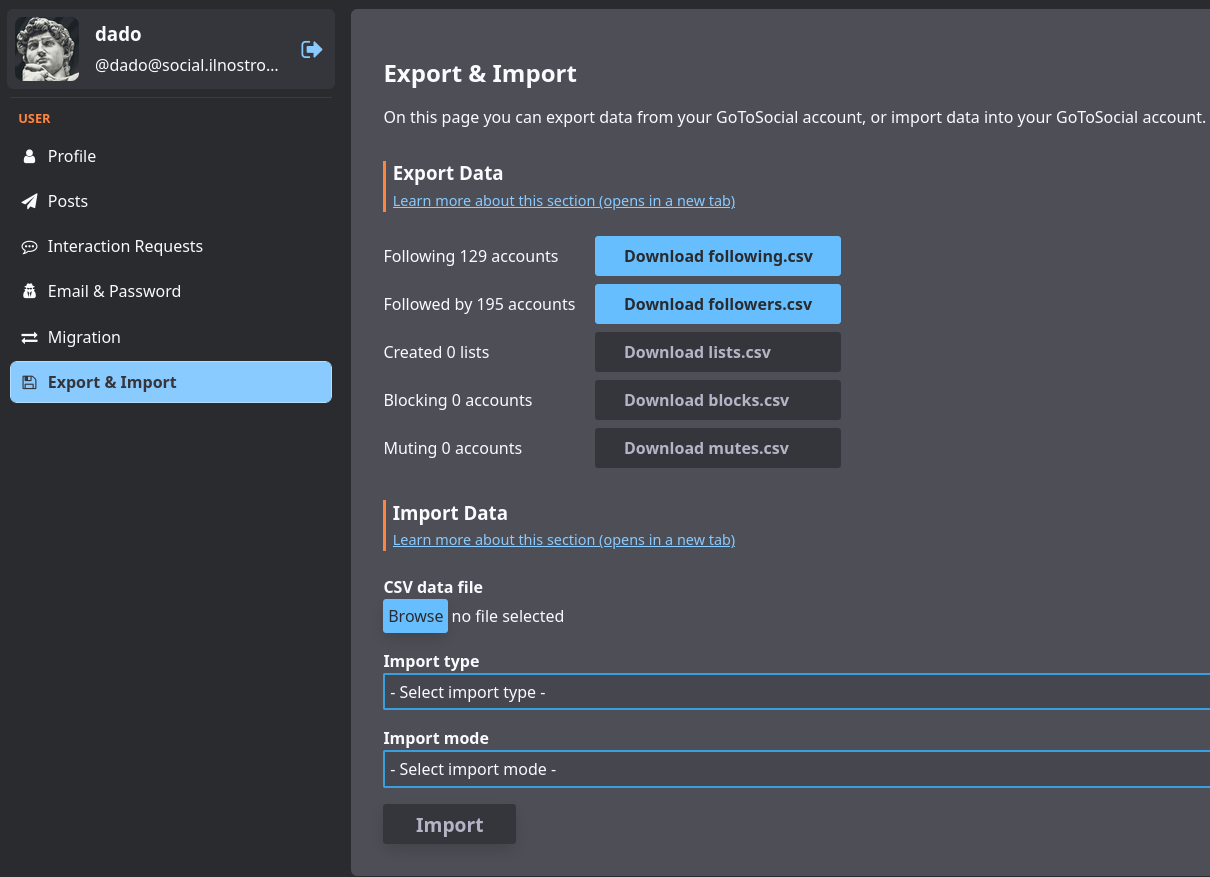Screen dimensions: 1210x877
Task: Click the Interaction Requests speech bubble icon
Action: pos(29,247)
